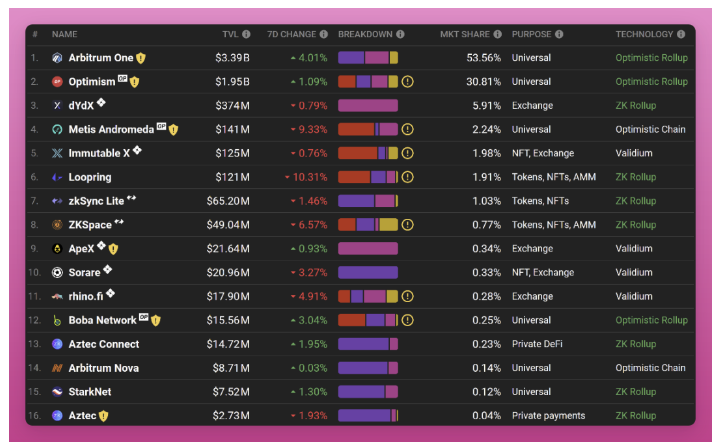This screenshot has height=445, width=717.
Task: Click the Tokens, NFTs purpose in zkSync Lite row
Action: coord(540,201)
